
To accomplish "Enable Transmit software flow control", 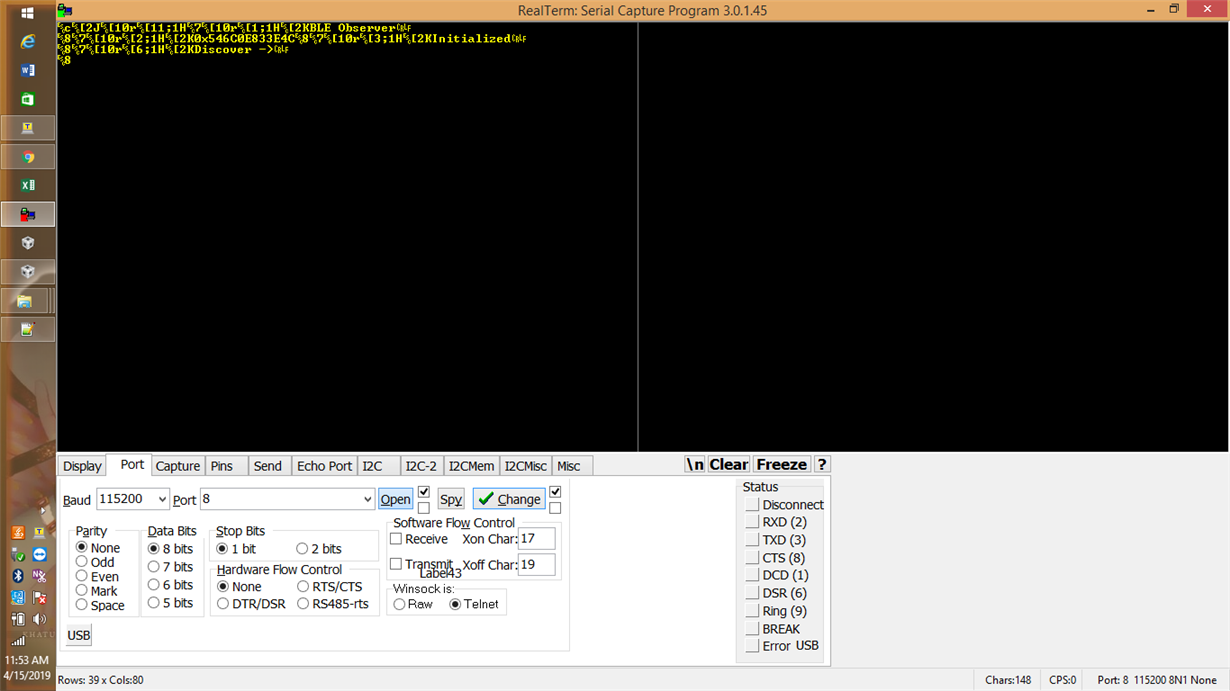I will click(396, 564).
